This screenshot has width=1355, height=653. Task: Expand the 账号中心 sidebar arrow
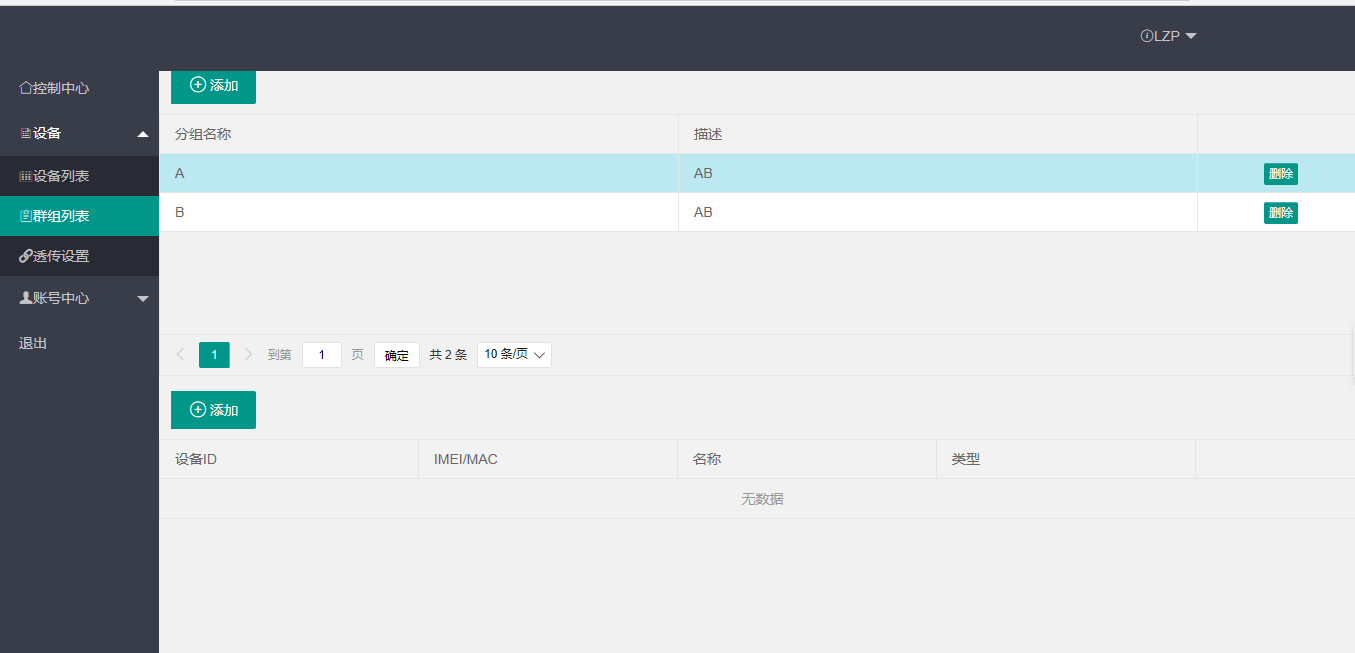click(x=143, y=299)
